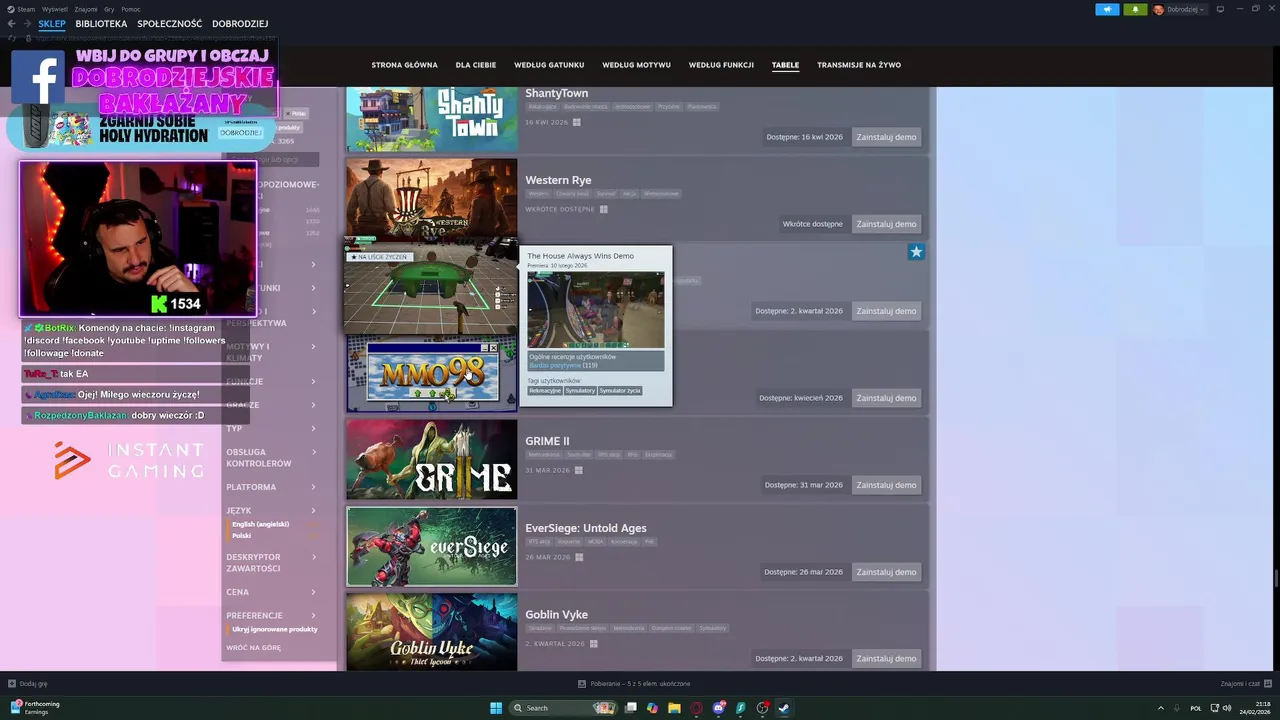Viewport: 1280px width, 720px height.
Task: Open the House Always Wins popup screenshot
Action: 595,309
